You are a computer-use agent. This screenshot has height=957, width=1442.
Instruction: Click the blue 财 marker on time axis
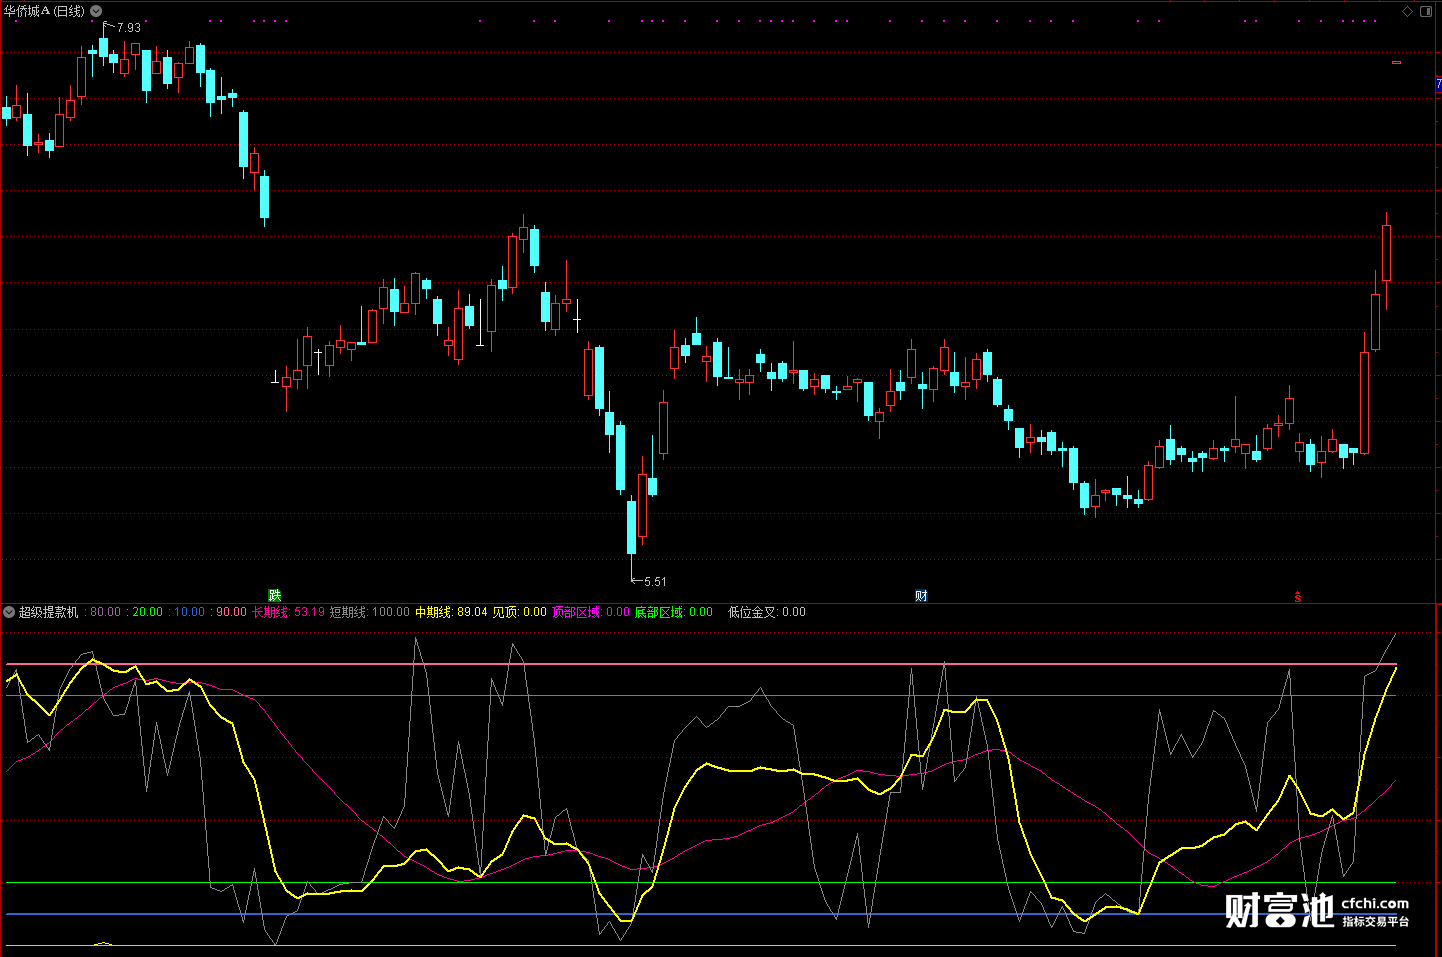pos(921,596)
